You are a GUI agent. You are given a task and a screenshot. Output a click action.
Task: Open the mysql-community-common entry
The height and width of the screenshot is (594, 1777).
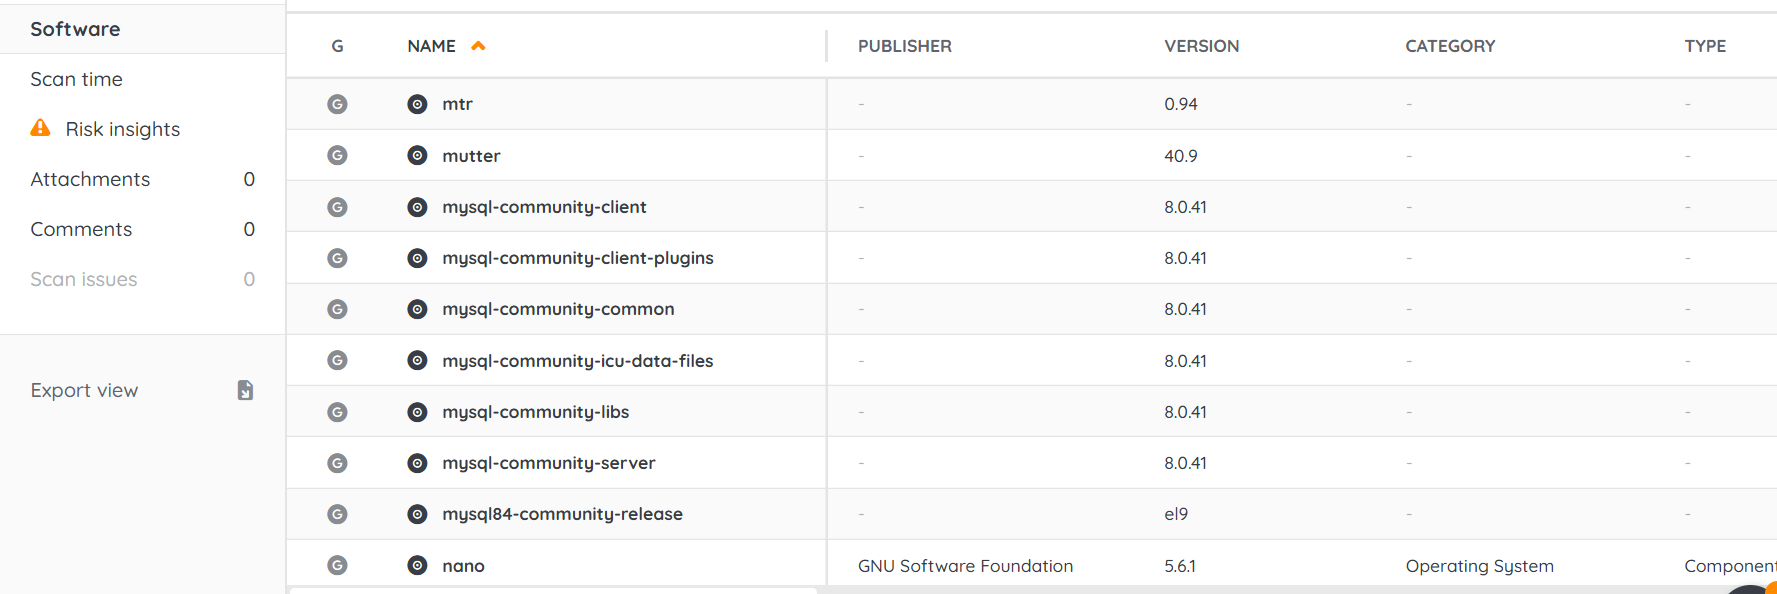click(x=558, y=309)
